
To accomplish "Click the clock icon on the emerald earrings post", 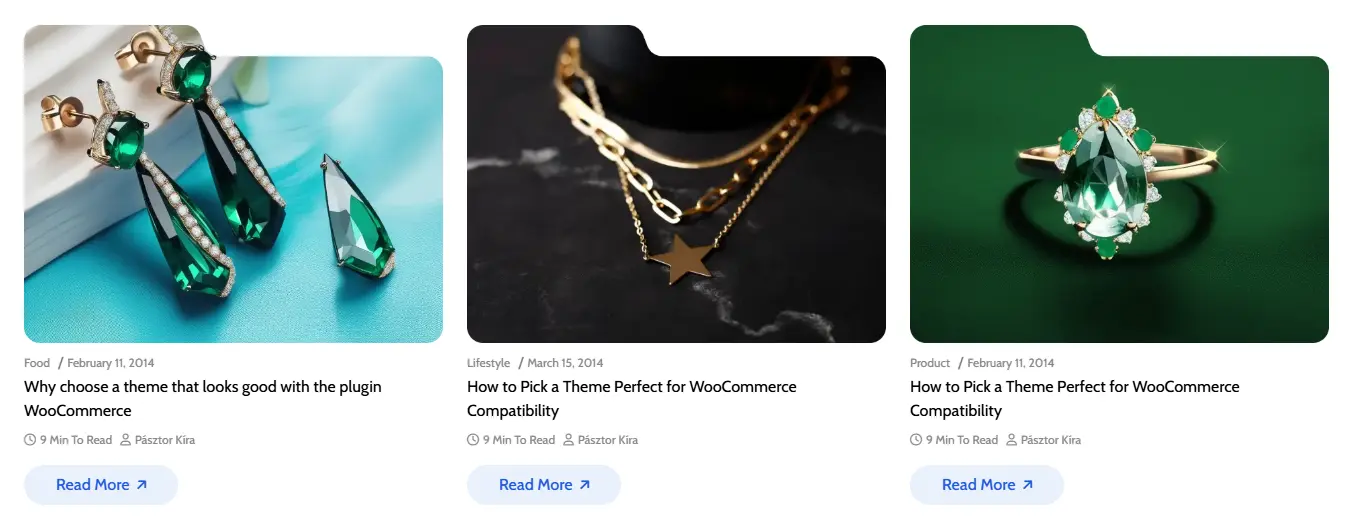I will pyautogui.click(x=30, y=440).
